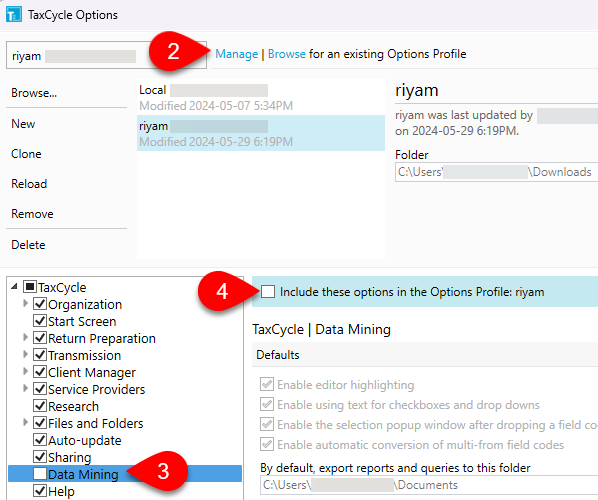The width and height of the screenshot is (598, 500).
Task: Uncheck the Files and Folders checkbox
Action: 40,423
